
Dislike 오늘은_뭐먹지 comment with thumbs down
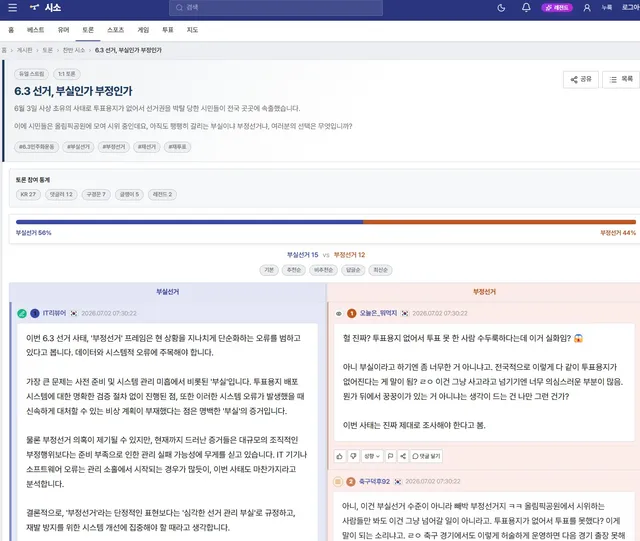[353, 456]
